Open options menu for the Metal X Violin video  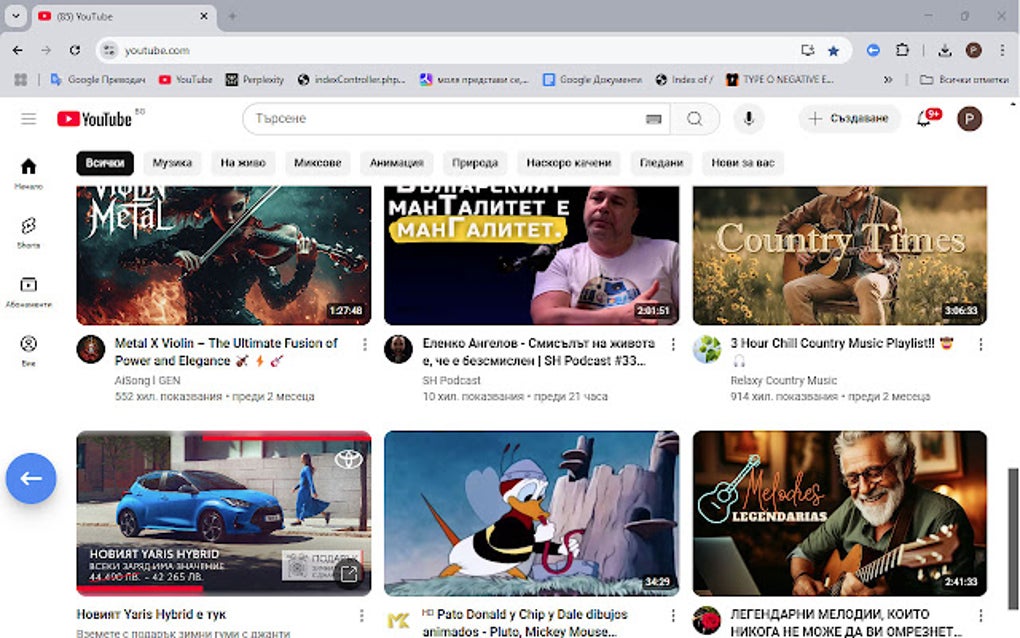[x=363, y=344]
